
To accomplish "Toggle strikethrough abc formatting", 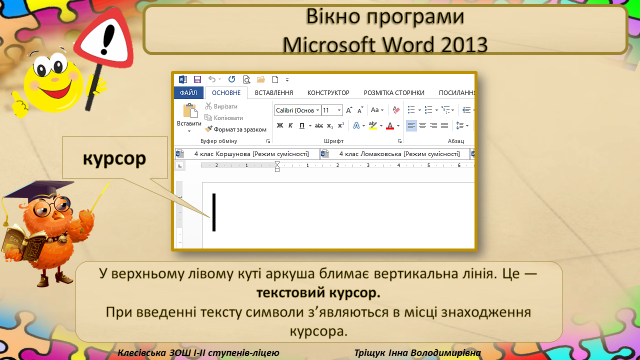I will 319,126.
